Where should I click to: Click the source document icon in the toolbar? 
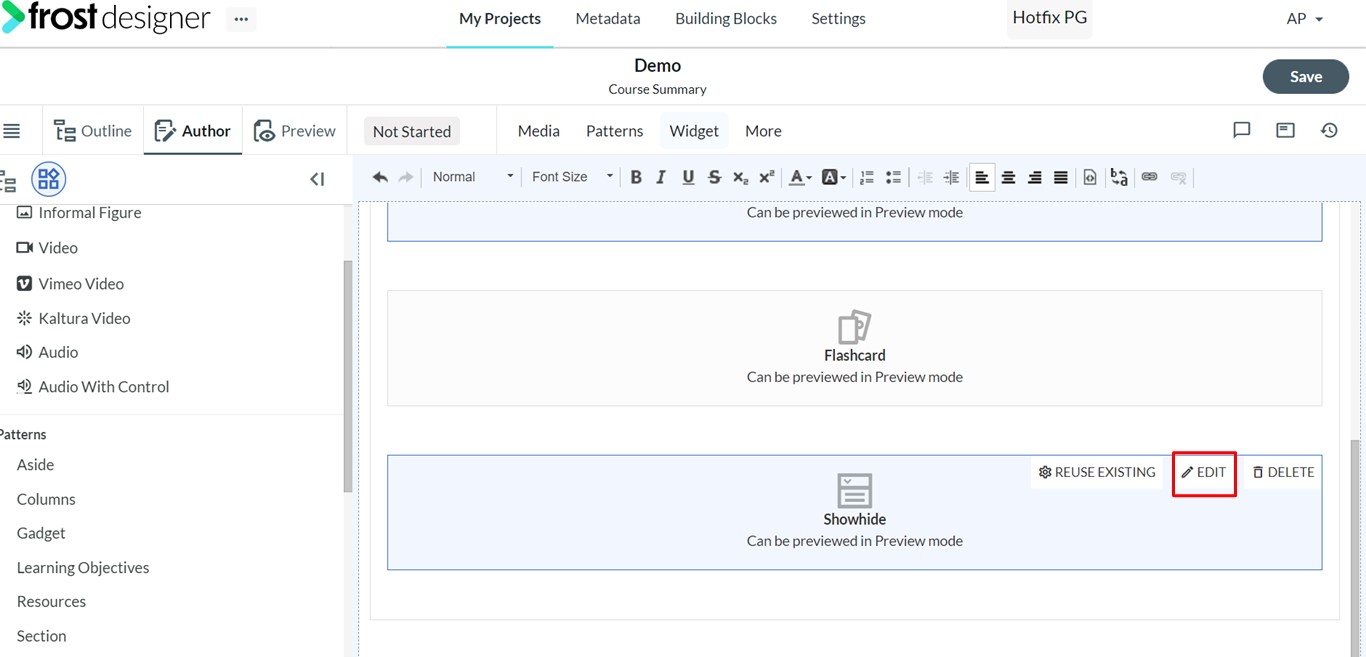point(1090,177)
